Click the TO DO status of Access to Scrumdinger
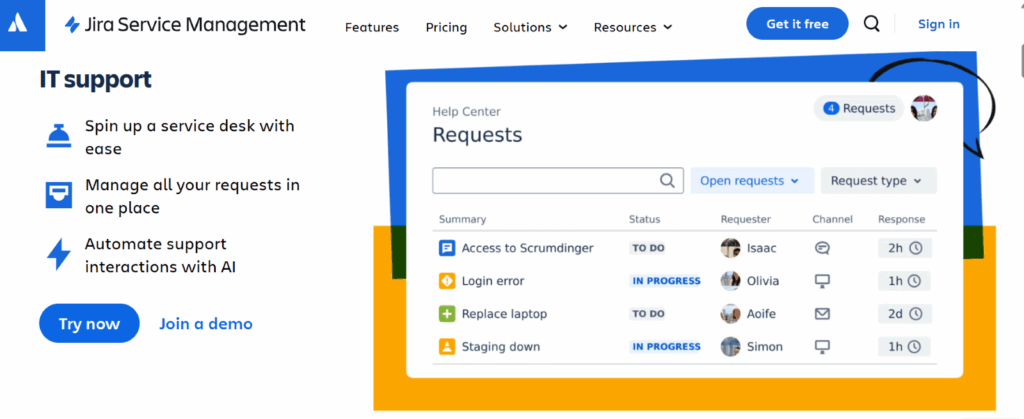Viewport: 1024px width, 419px height. point(648,248)
